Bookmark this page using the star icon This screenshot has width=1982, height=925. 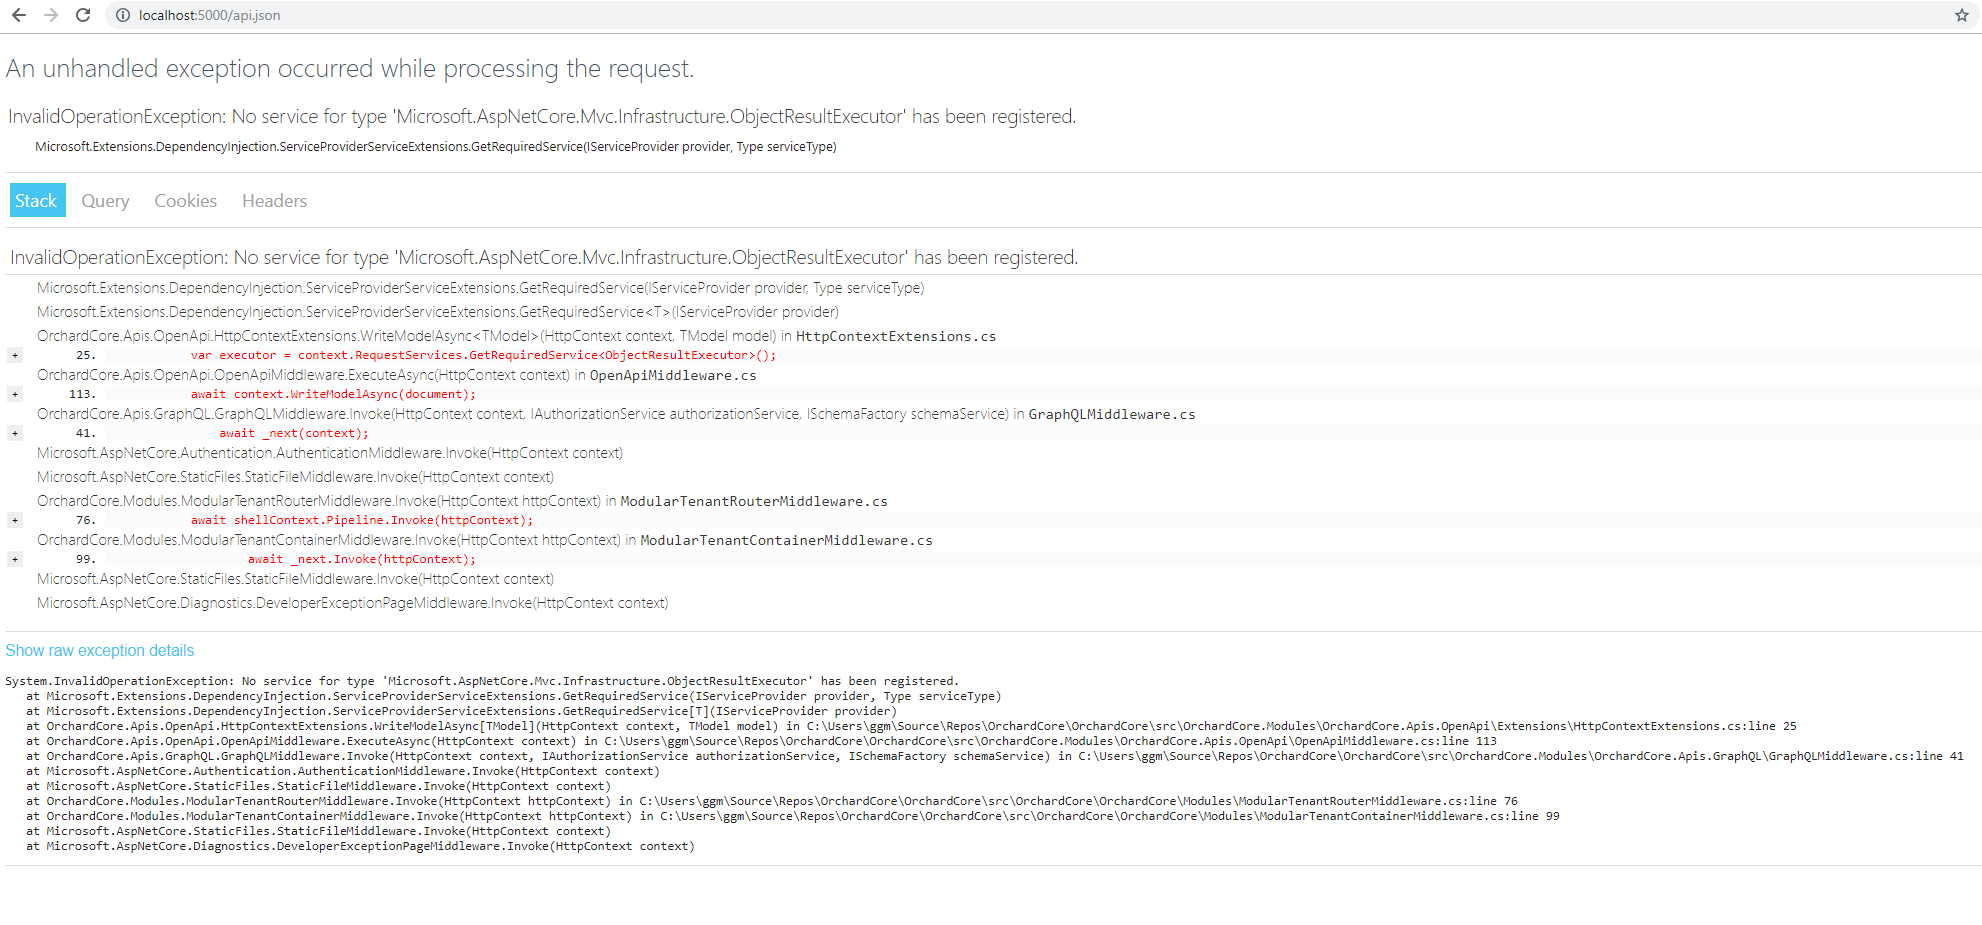1962,15
